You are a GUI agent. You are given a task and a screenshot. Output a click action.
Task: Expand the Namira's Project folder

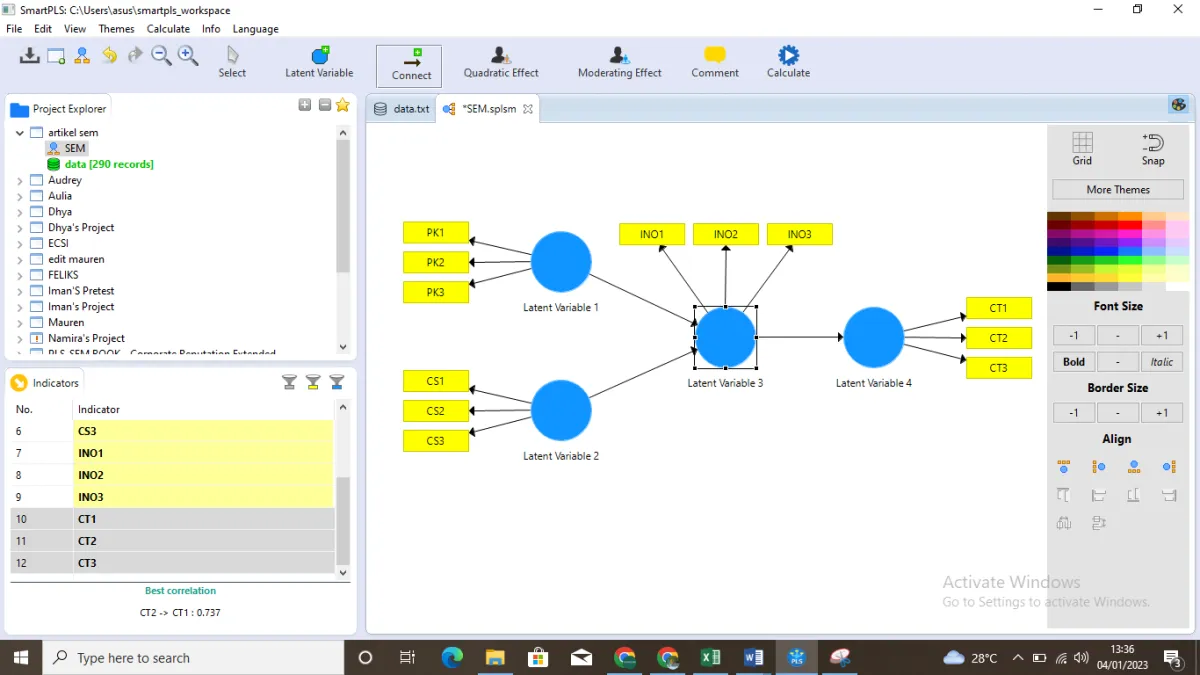point(20,338)
